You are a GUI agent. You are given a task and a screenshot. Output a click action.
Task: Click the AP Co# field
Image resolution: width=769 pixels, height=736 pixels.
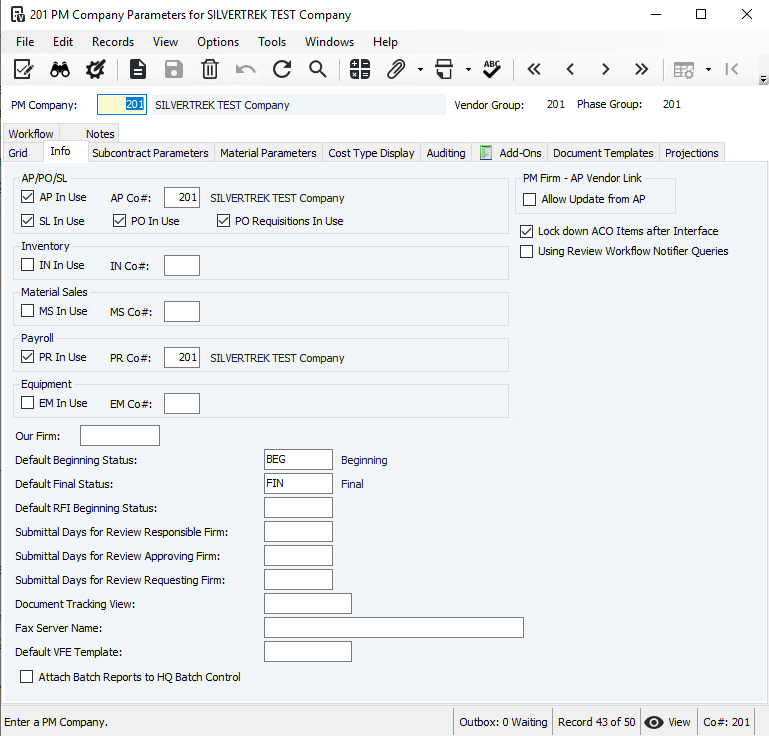pos(182,197)
